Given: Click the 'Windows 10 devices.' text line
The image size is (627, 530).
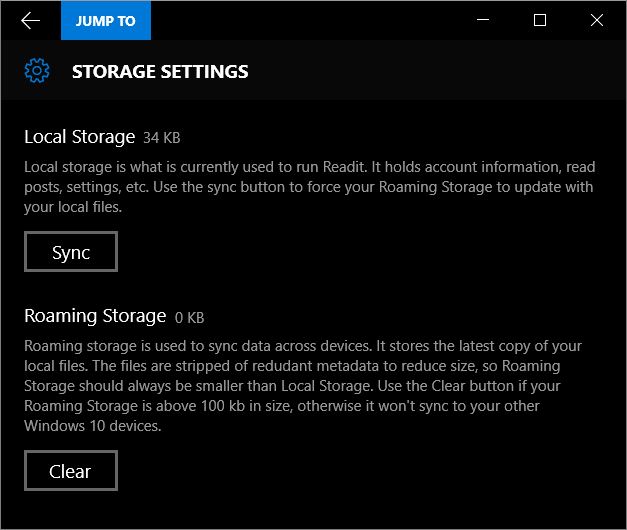Looking at the screenshot, I should (92, 426).
